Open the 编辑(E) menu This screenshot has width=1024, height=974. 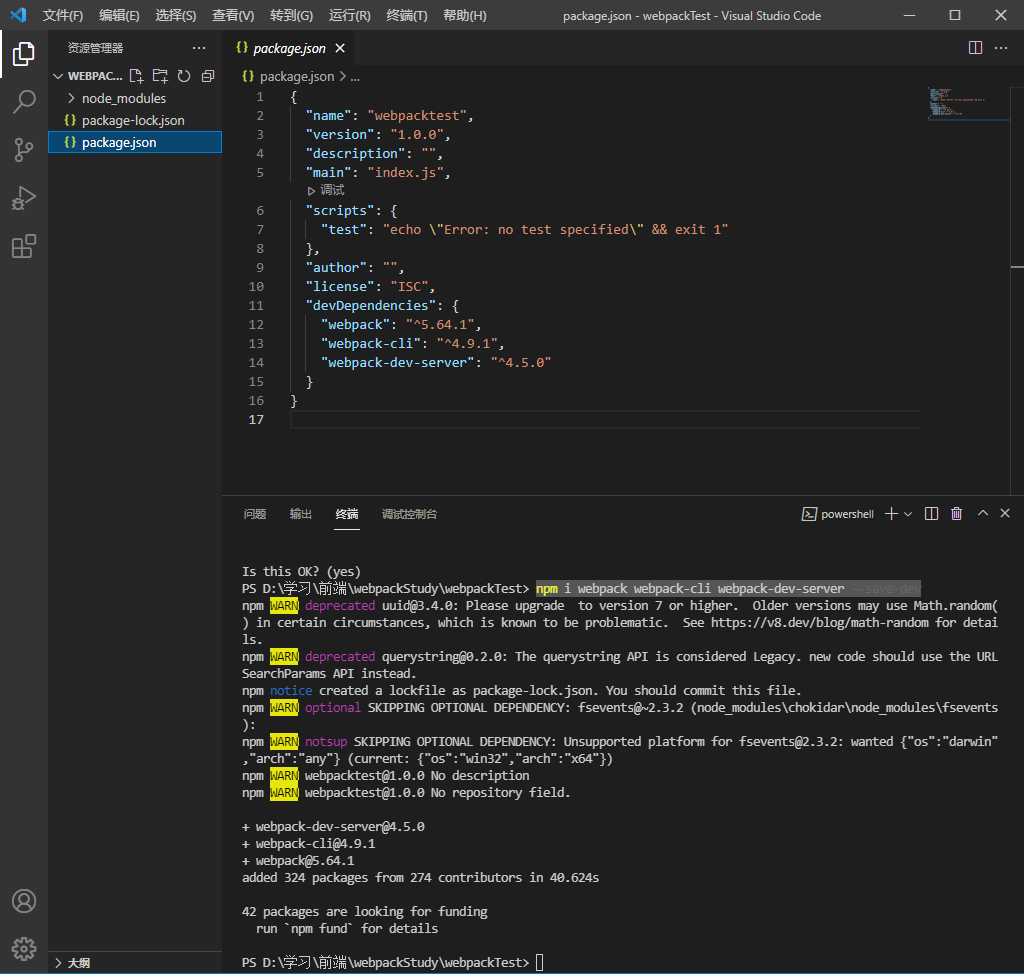point(119,16)
